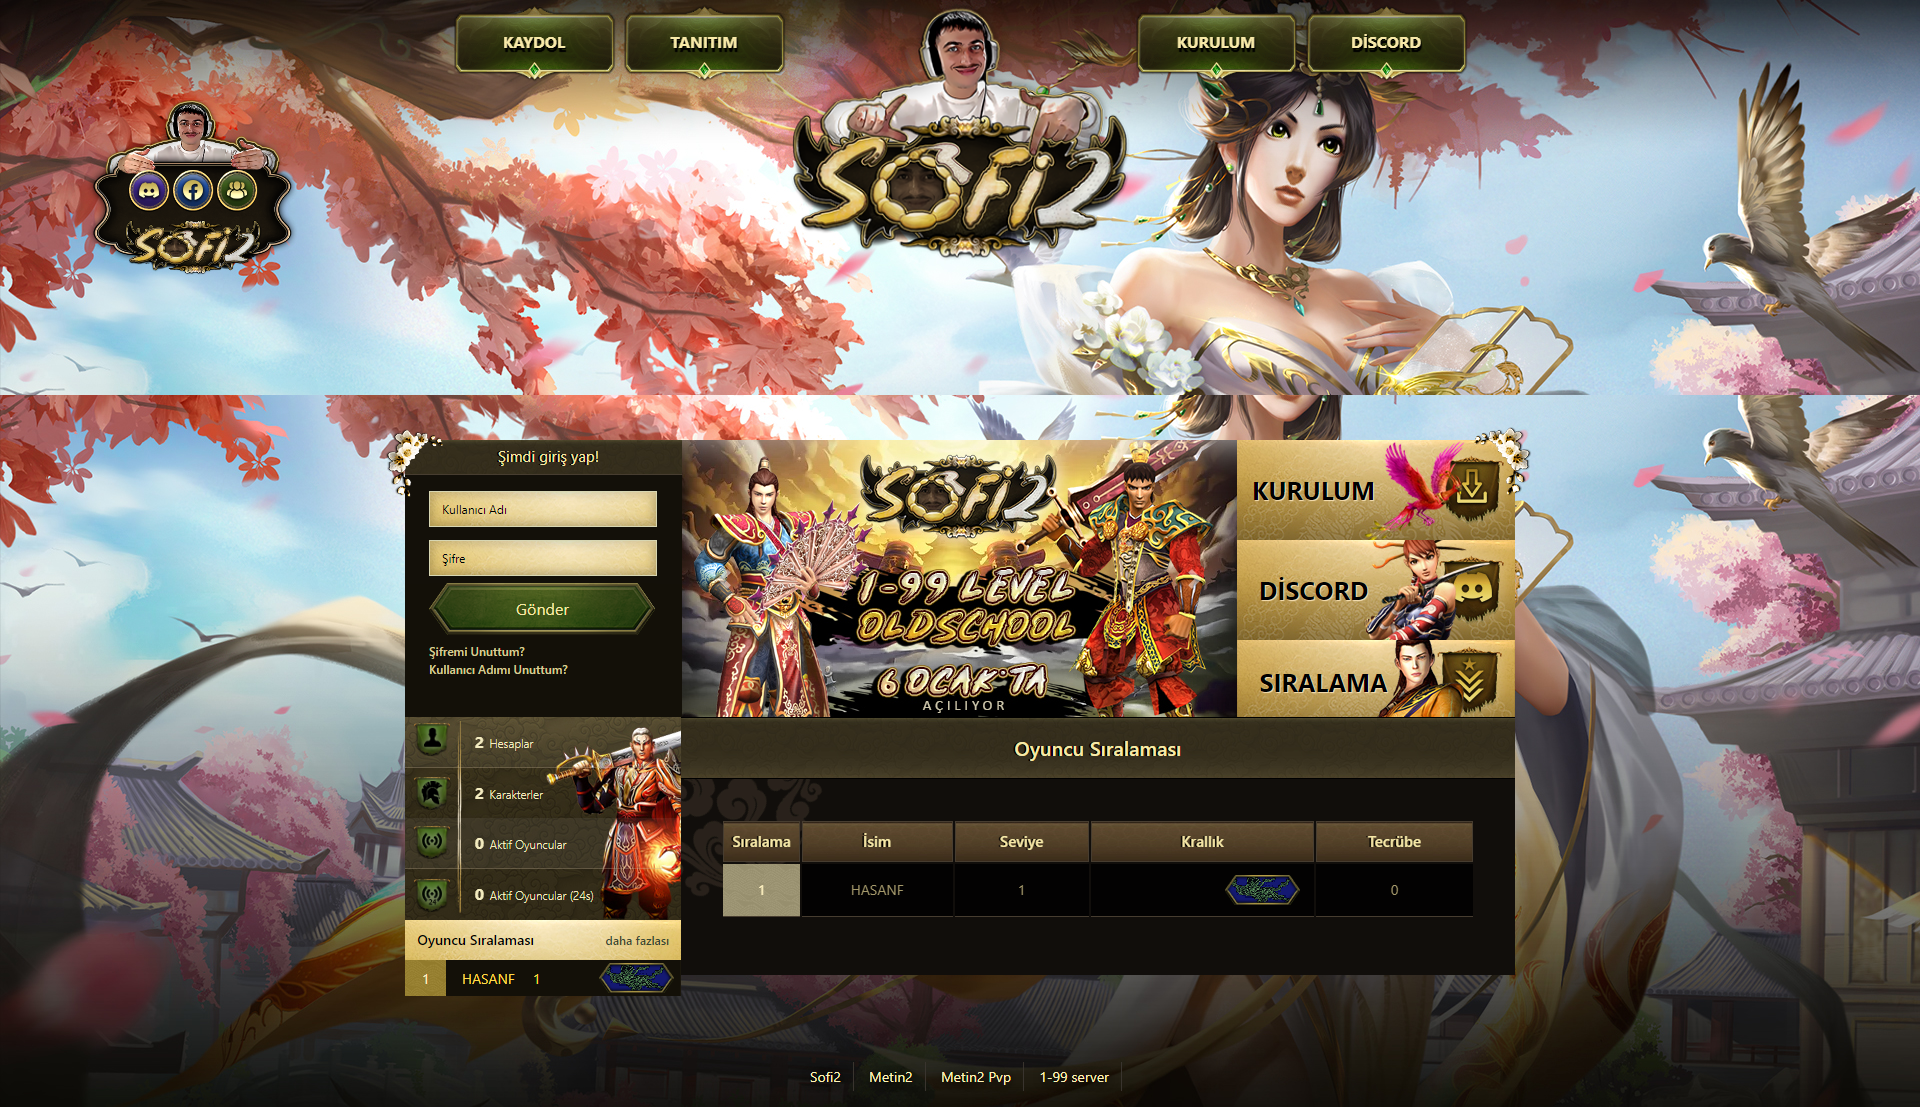
Task: Click the Seviye column header
Action: pos(1021,842)
